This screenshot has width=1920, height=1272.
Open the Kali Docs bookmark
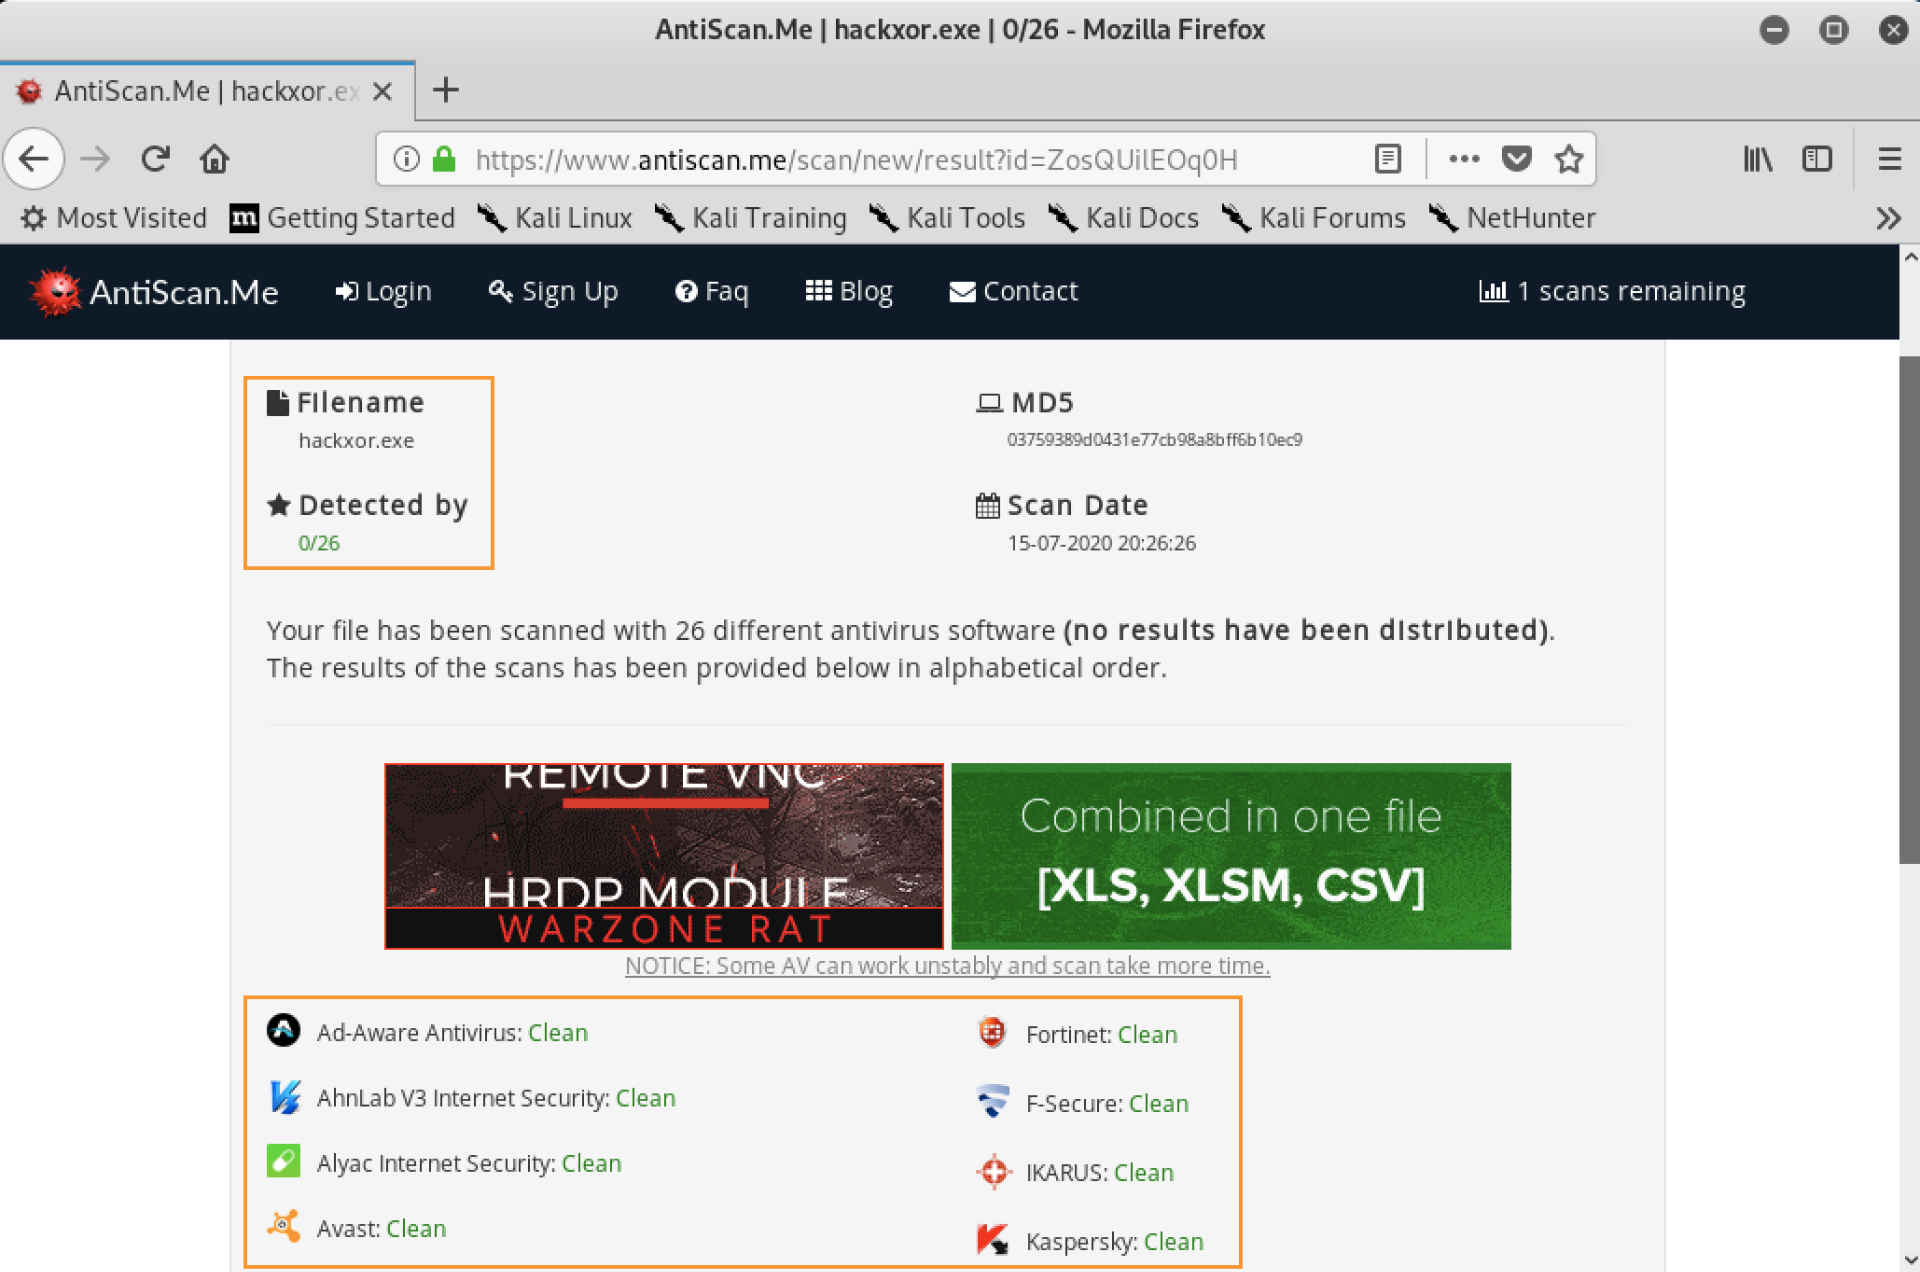pos(1123,218)
